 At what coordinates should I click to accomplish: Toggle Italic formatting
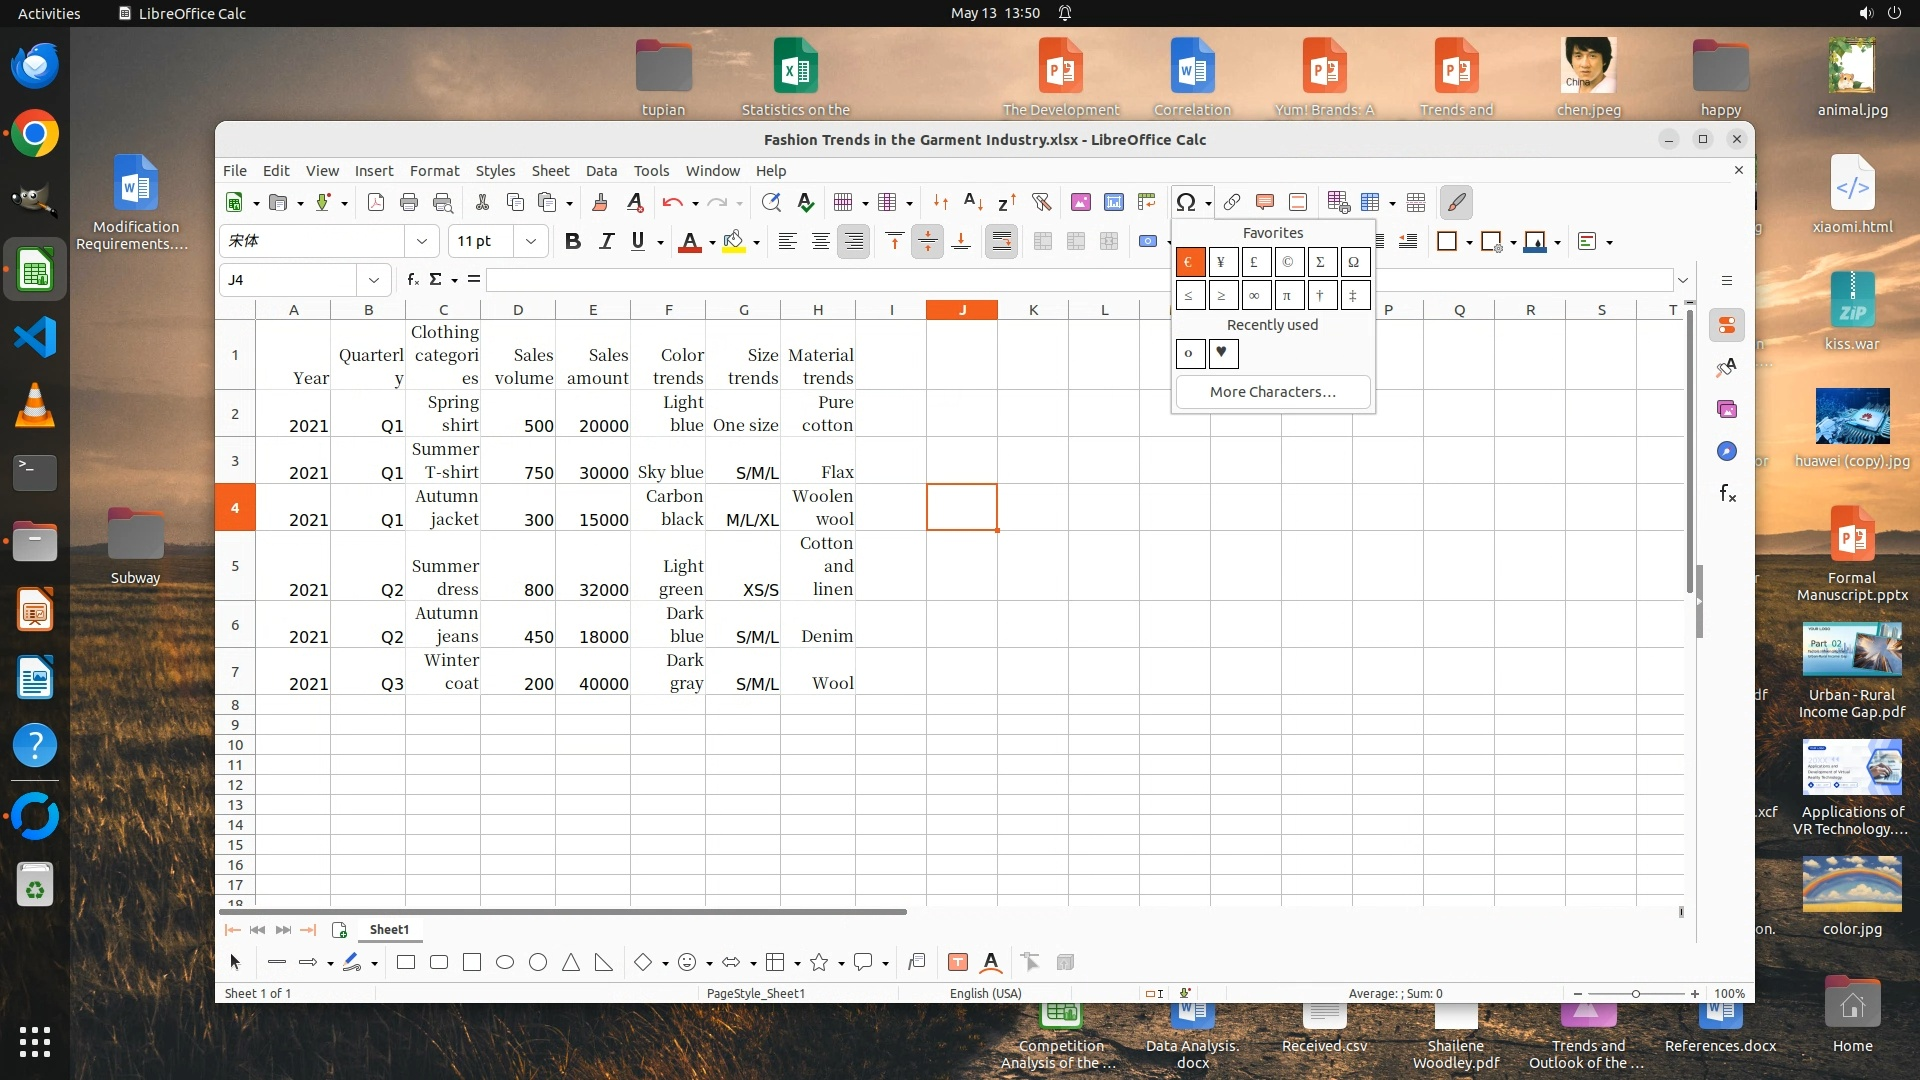point(605,241)
